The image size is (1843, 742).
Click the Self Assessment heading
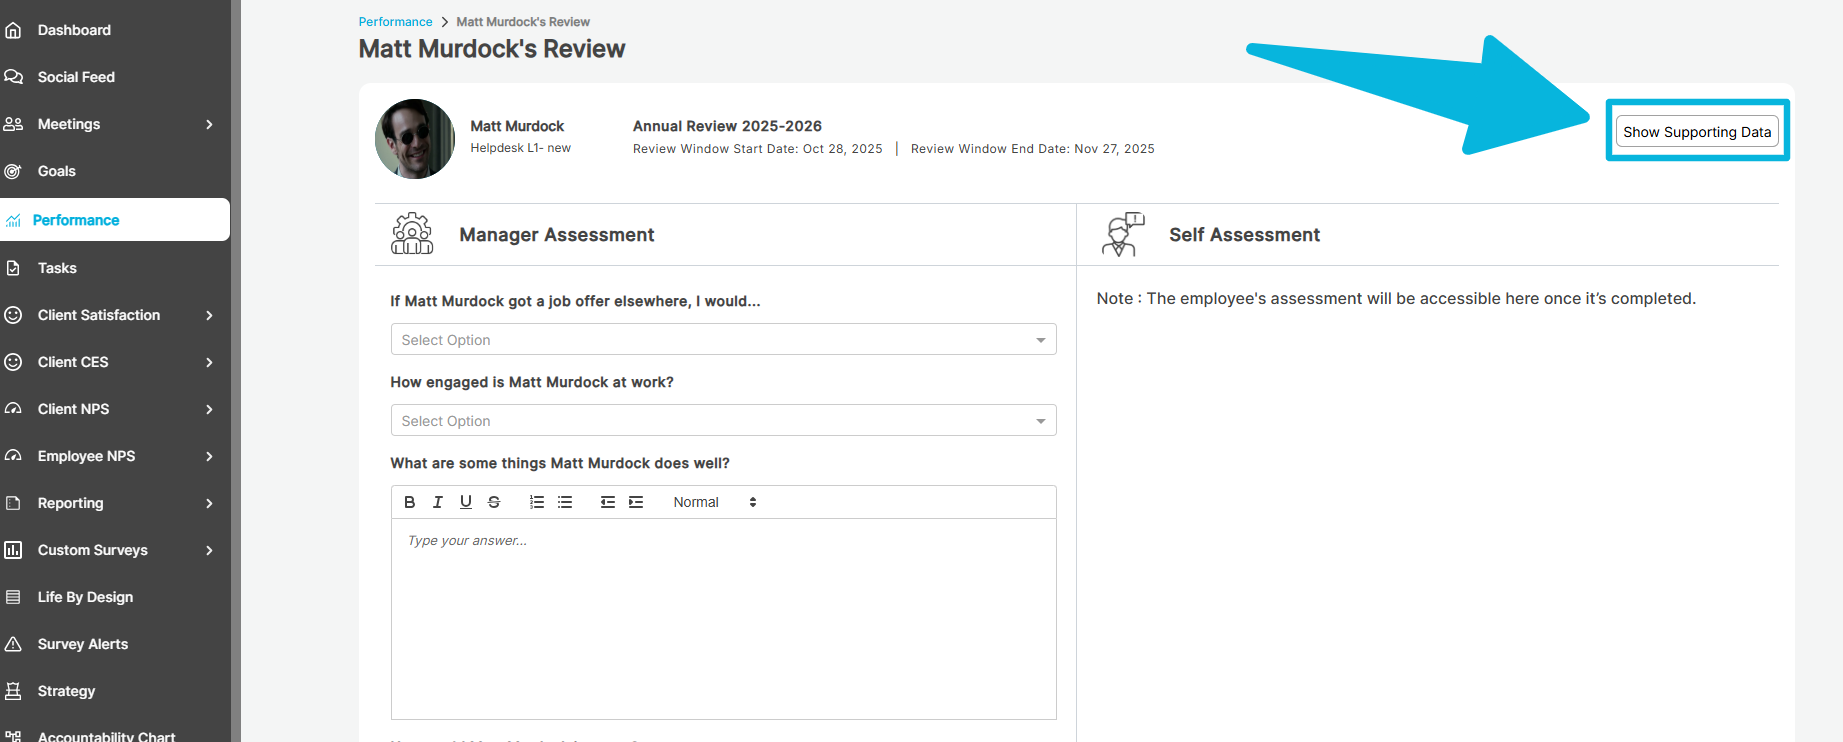pos(1244,235)
